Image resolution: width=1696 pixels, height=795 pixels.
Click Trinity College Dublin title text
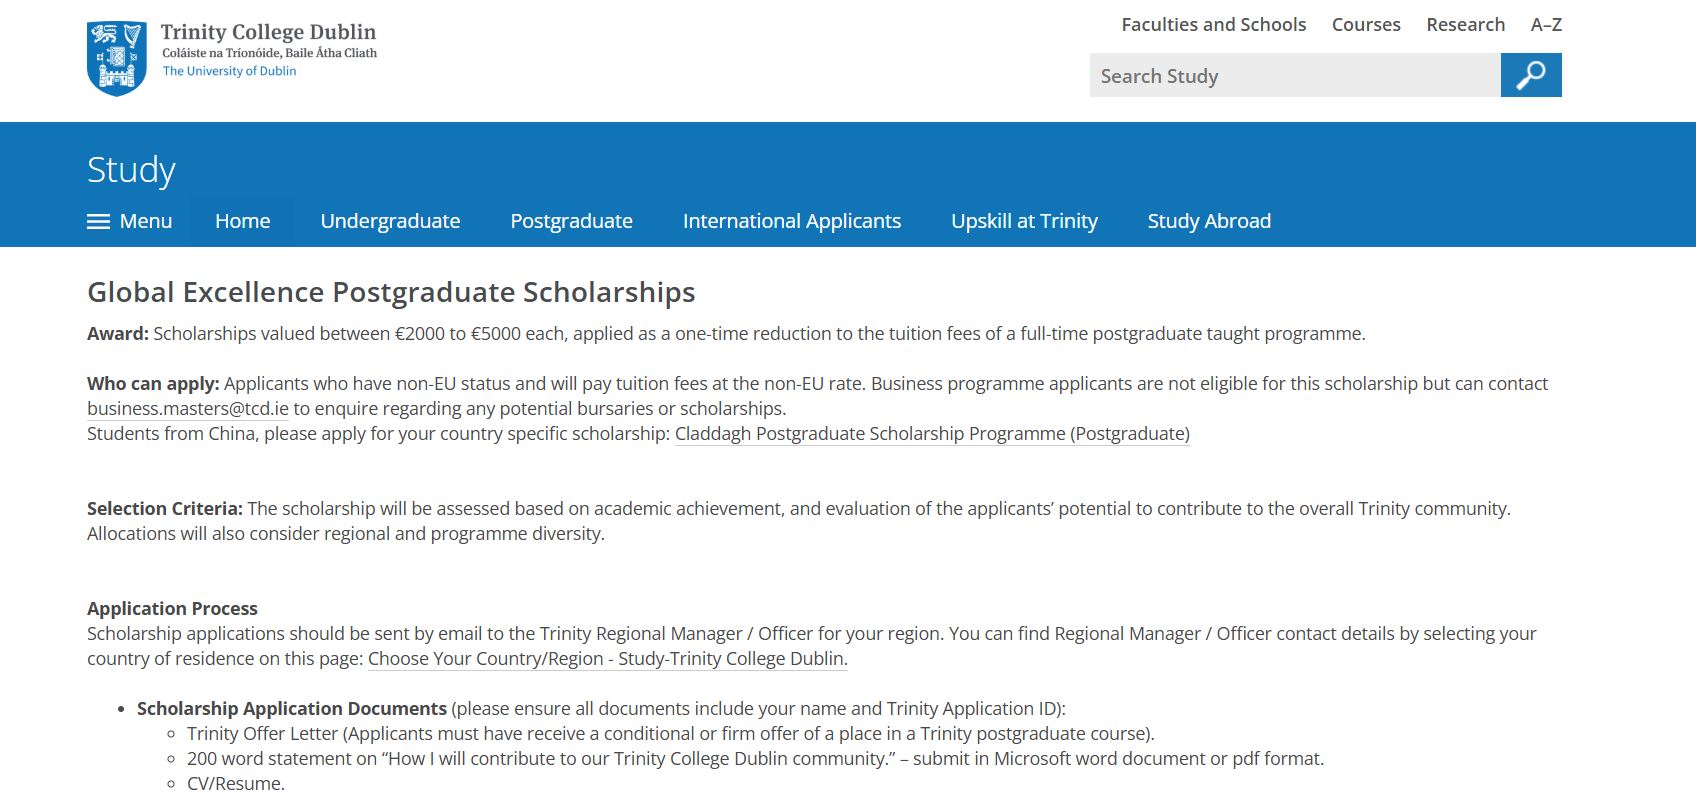click(x=268, y=32)
